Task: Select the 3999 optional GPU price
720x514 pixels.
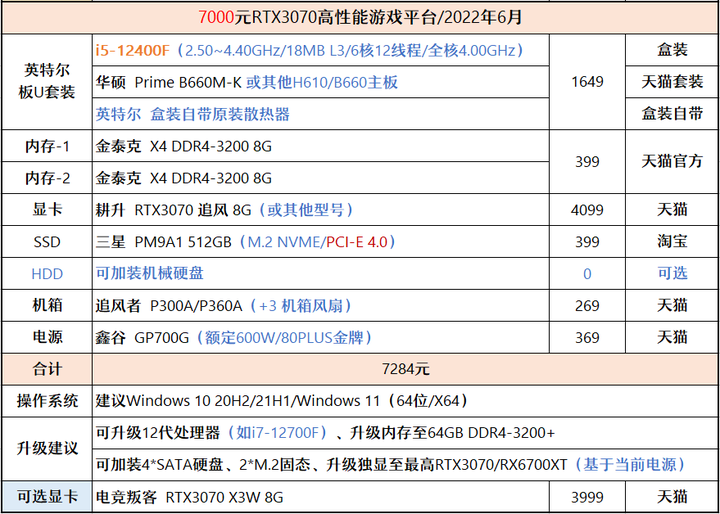Action: coord(587,497)
